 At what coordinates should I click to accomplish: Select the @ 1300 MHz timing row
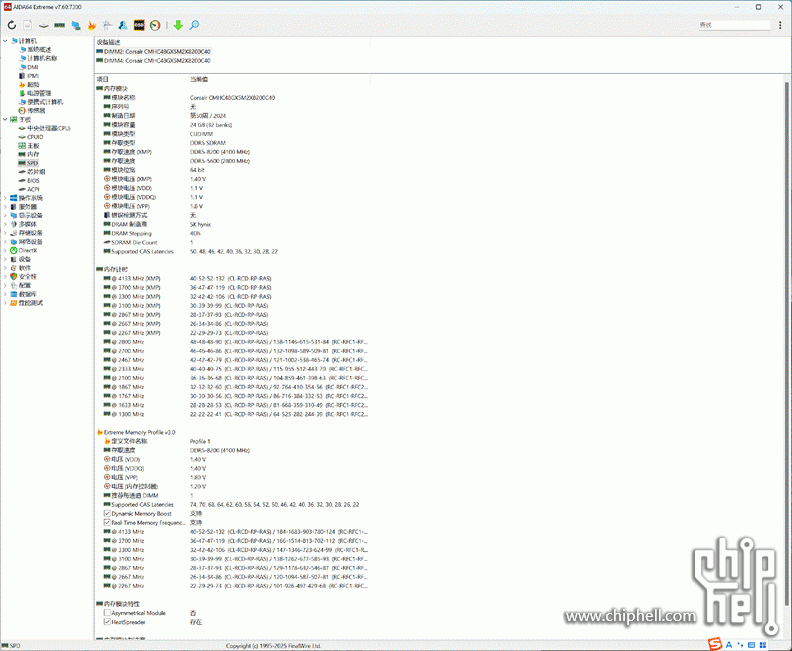click(232, 414)
